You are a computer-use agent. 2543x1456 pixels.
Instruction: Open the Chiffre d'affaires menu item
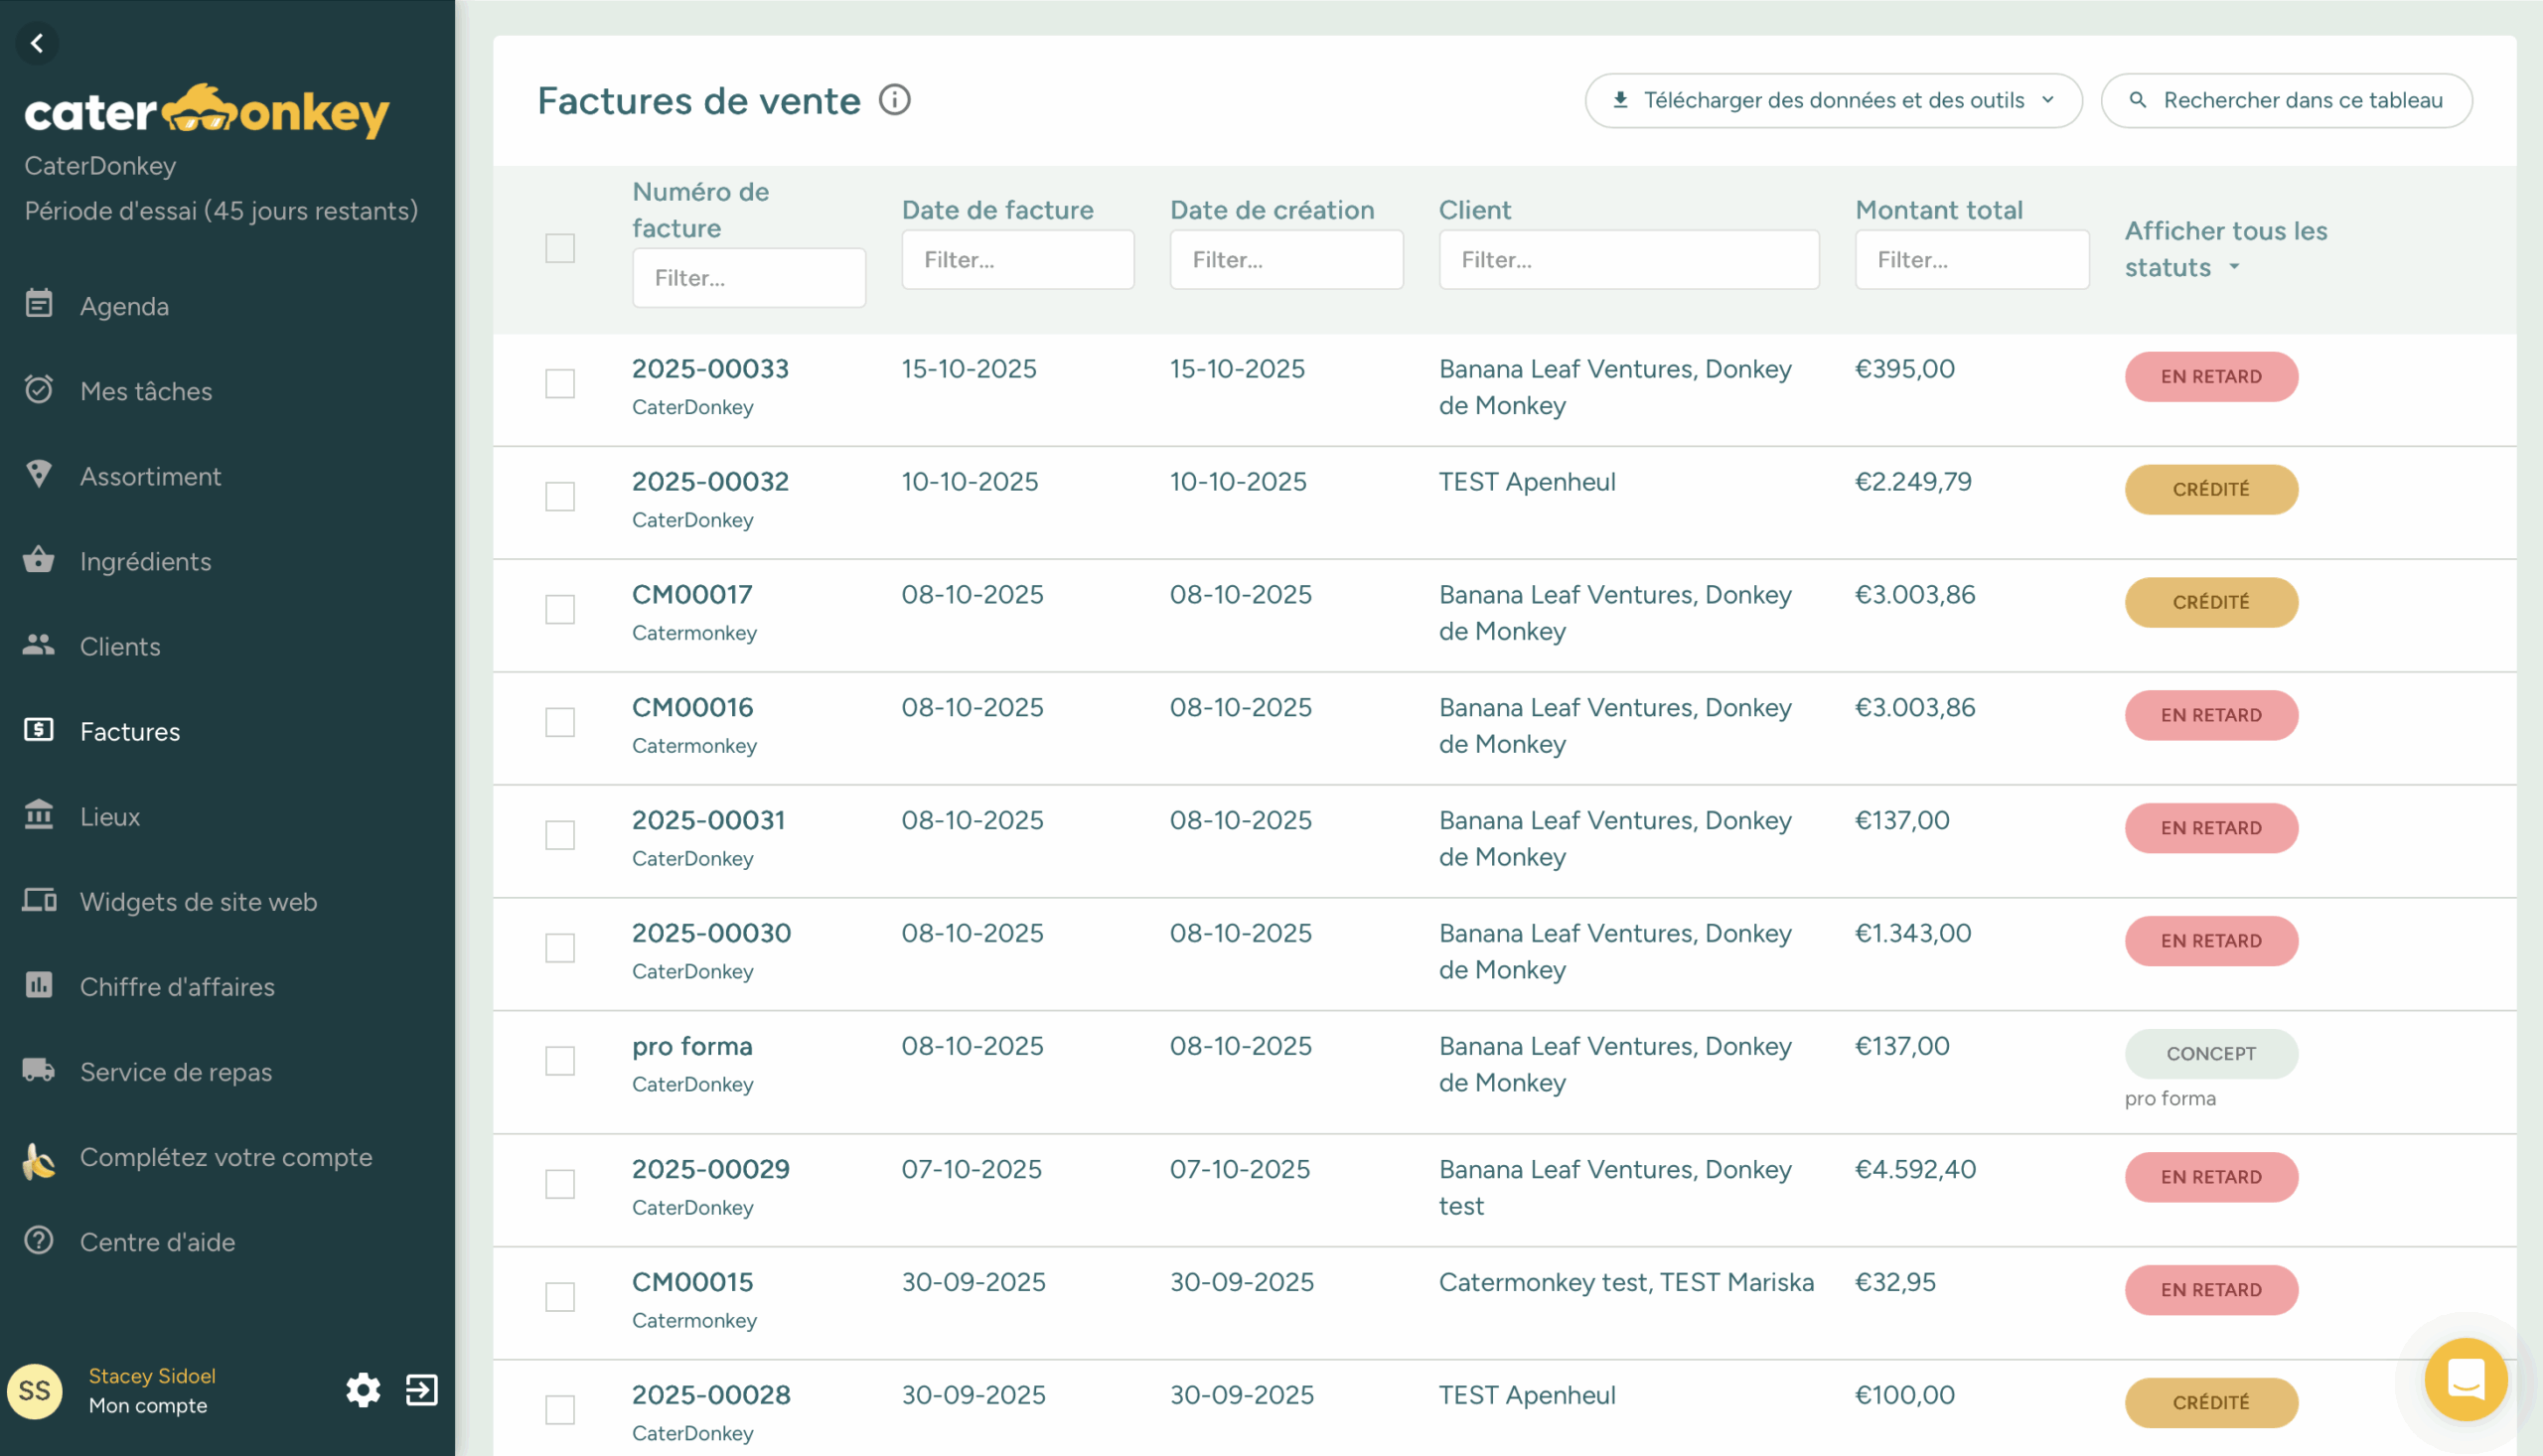[x=177, y=987]
